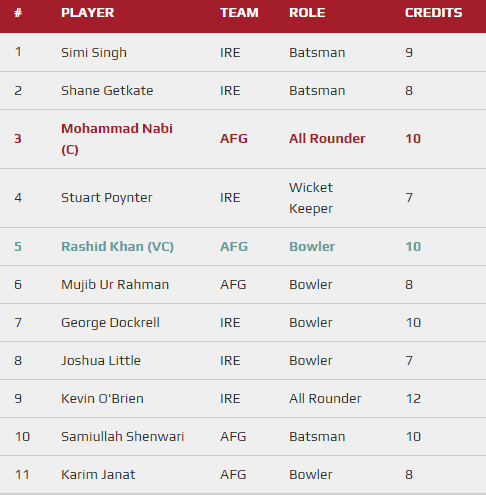The height and width of the screenshot is (495, 486).
Task: Select Joshua Little in the table
Action: tap(101, 361)
